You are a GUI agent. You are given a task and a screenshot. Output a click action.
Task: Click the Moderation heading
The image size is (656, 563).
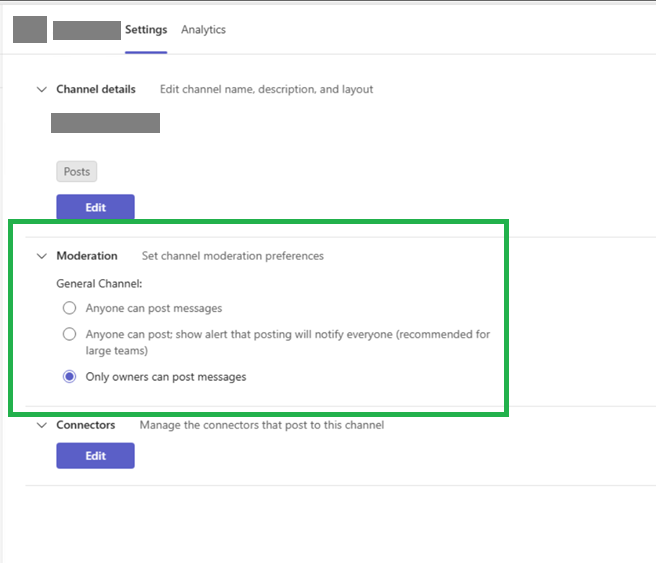point(87,256)
